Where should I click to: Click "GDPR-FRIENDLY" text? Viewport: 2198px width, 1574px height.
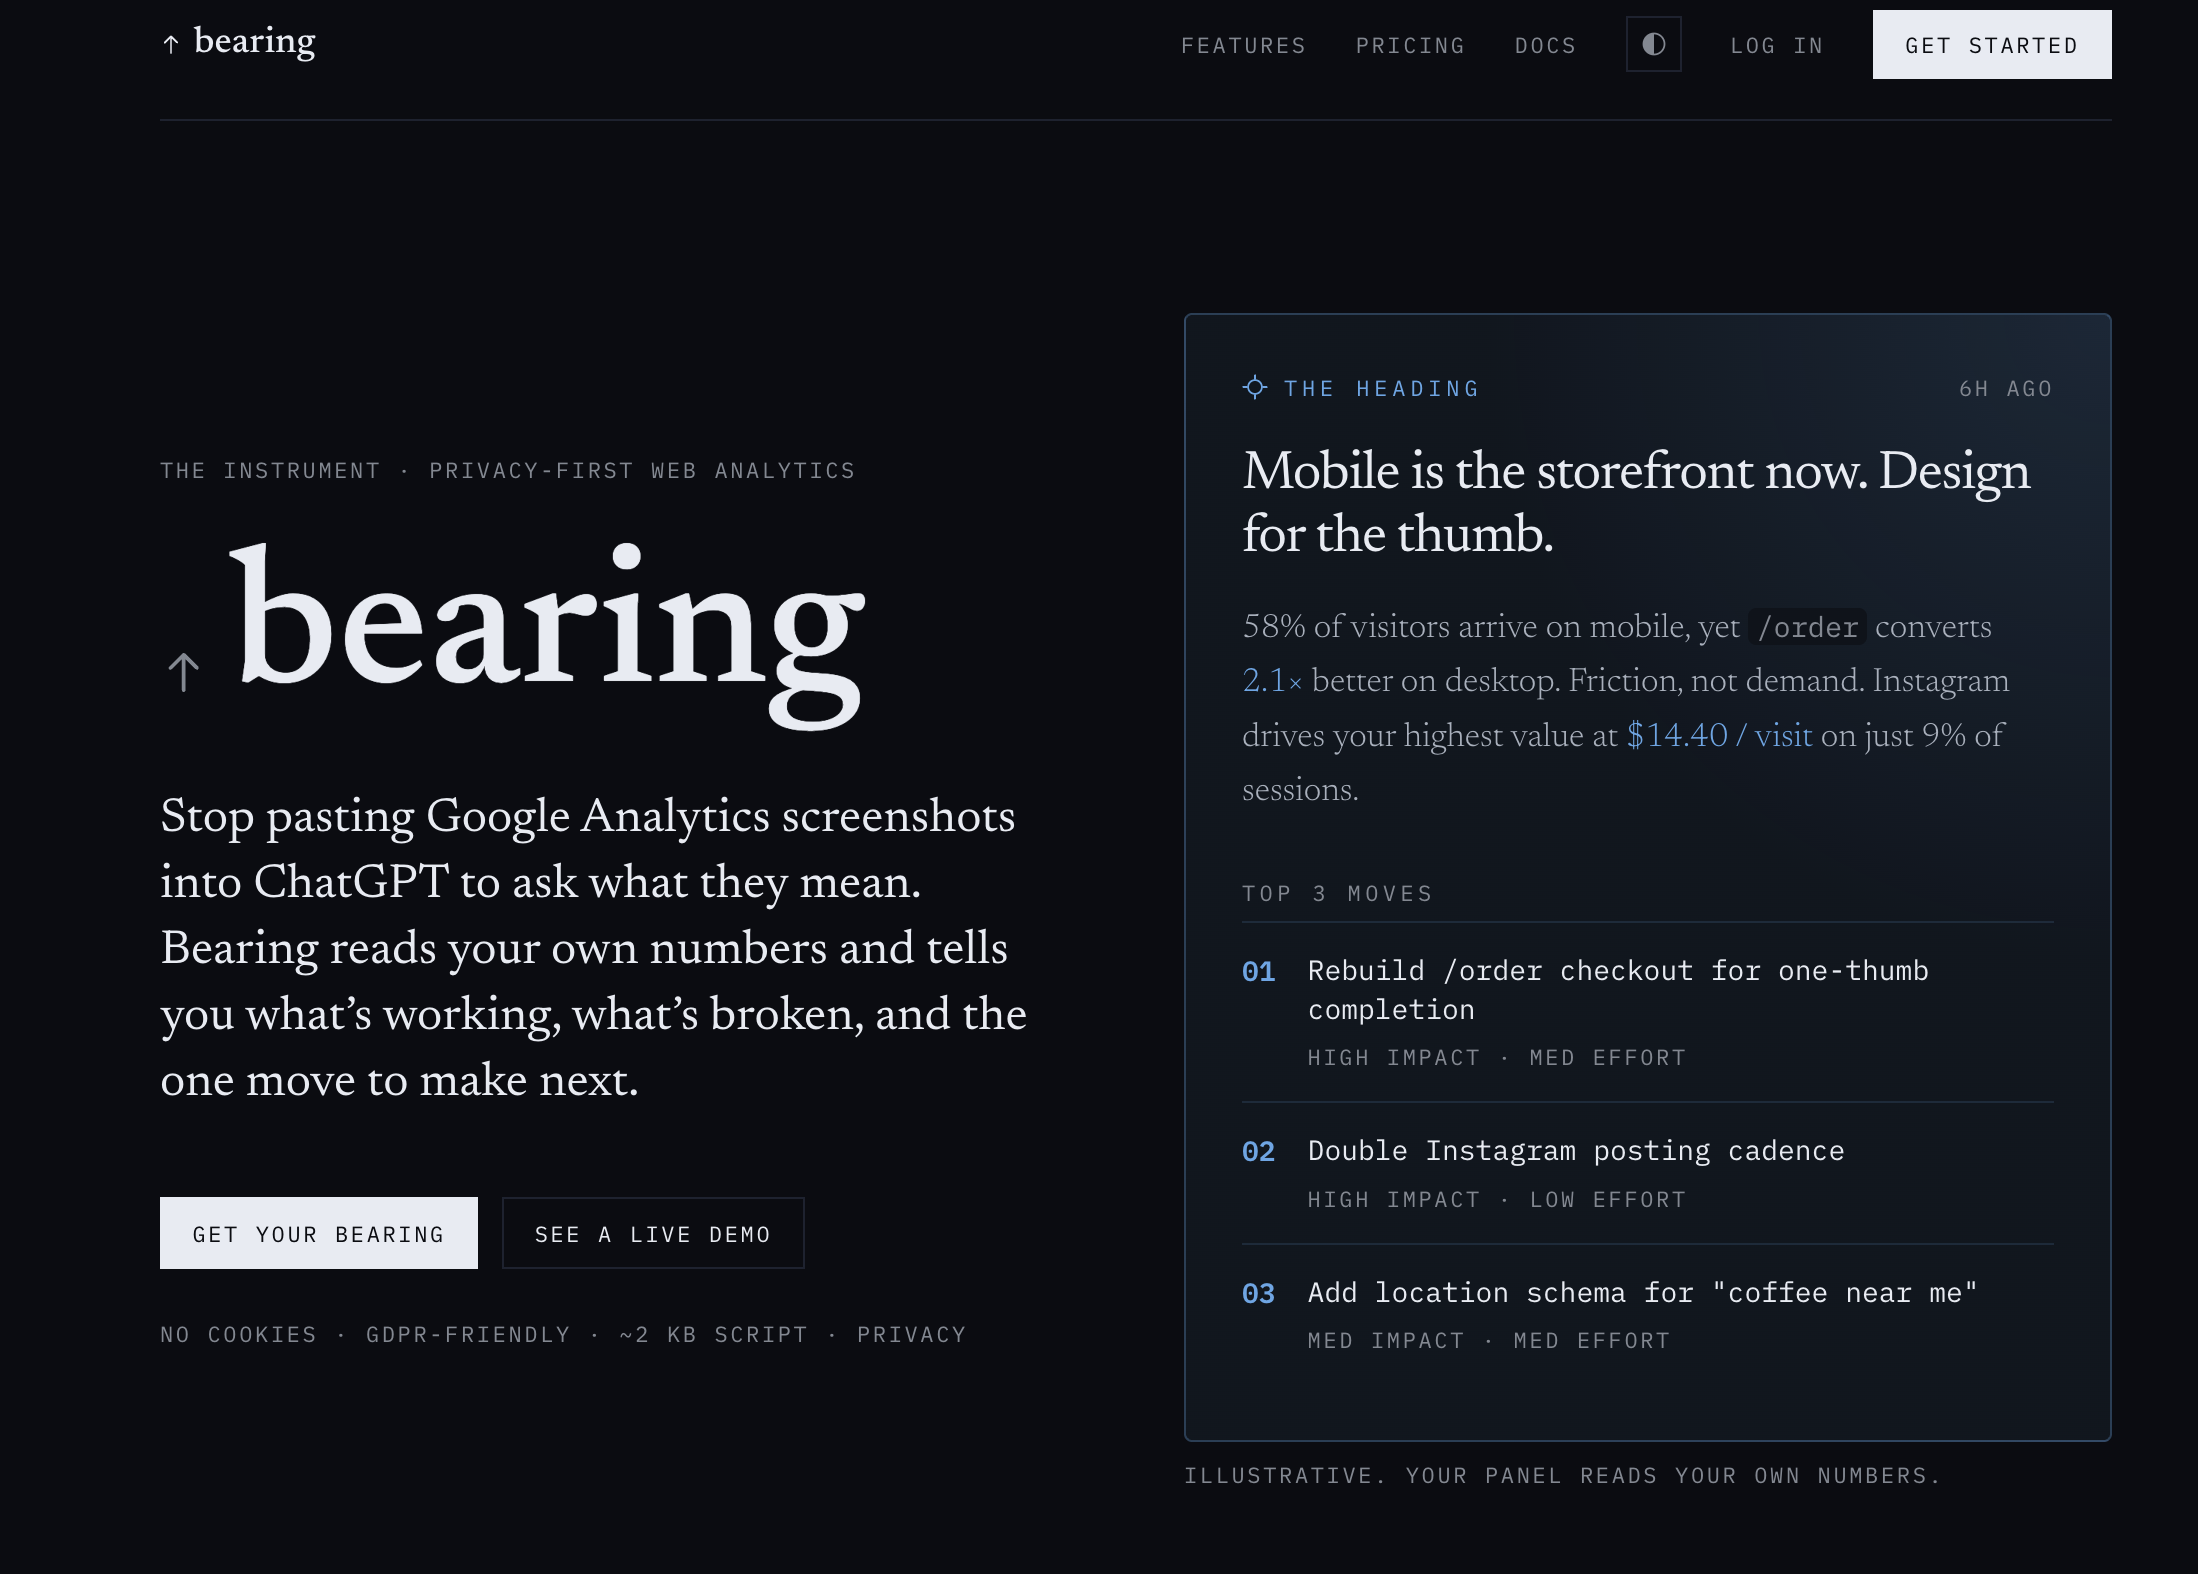pyautogui.click(x=468, y=1335)
